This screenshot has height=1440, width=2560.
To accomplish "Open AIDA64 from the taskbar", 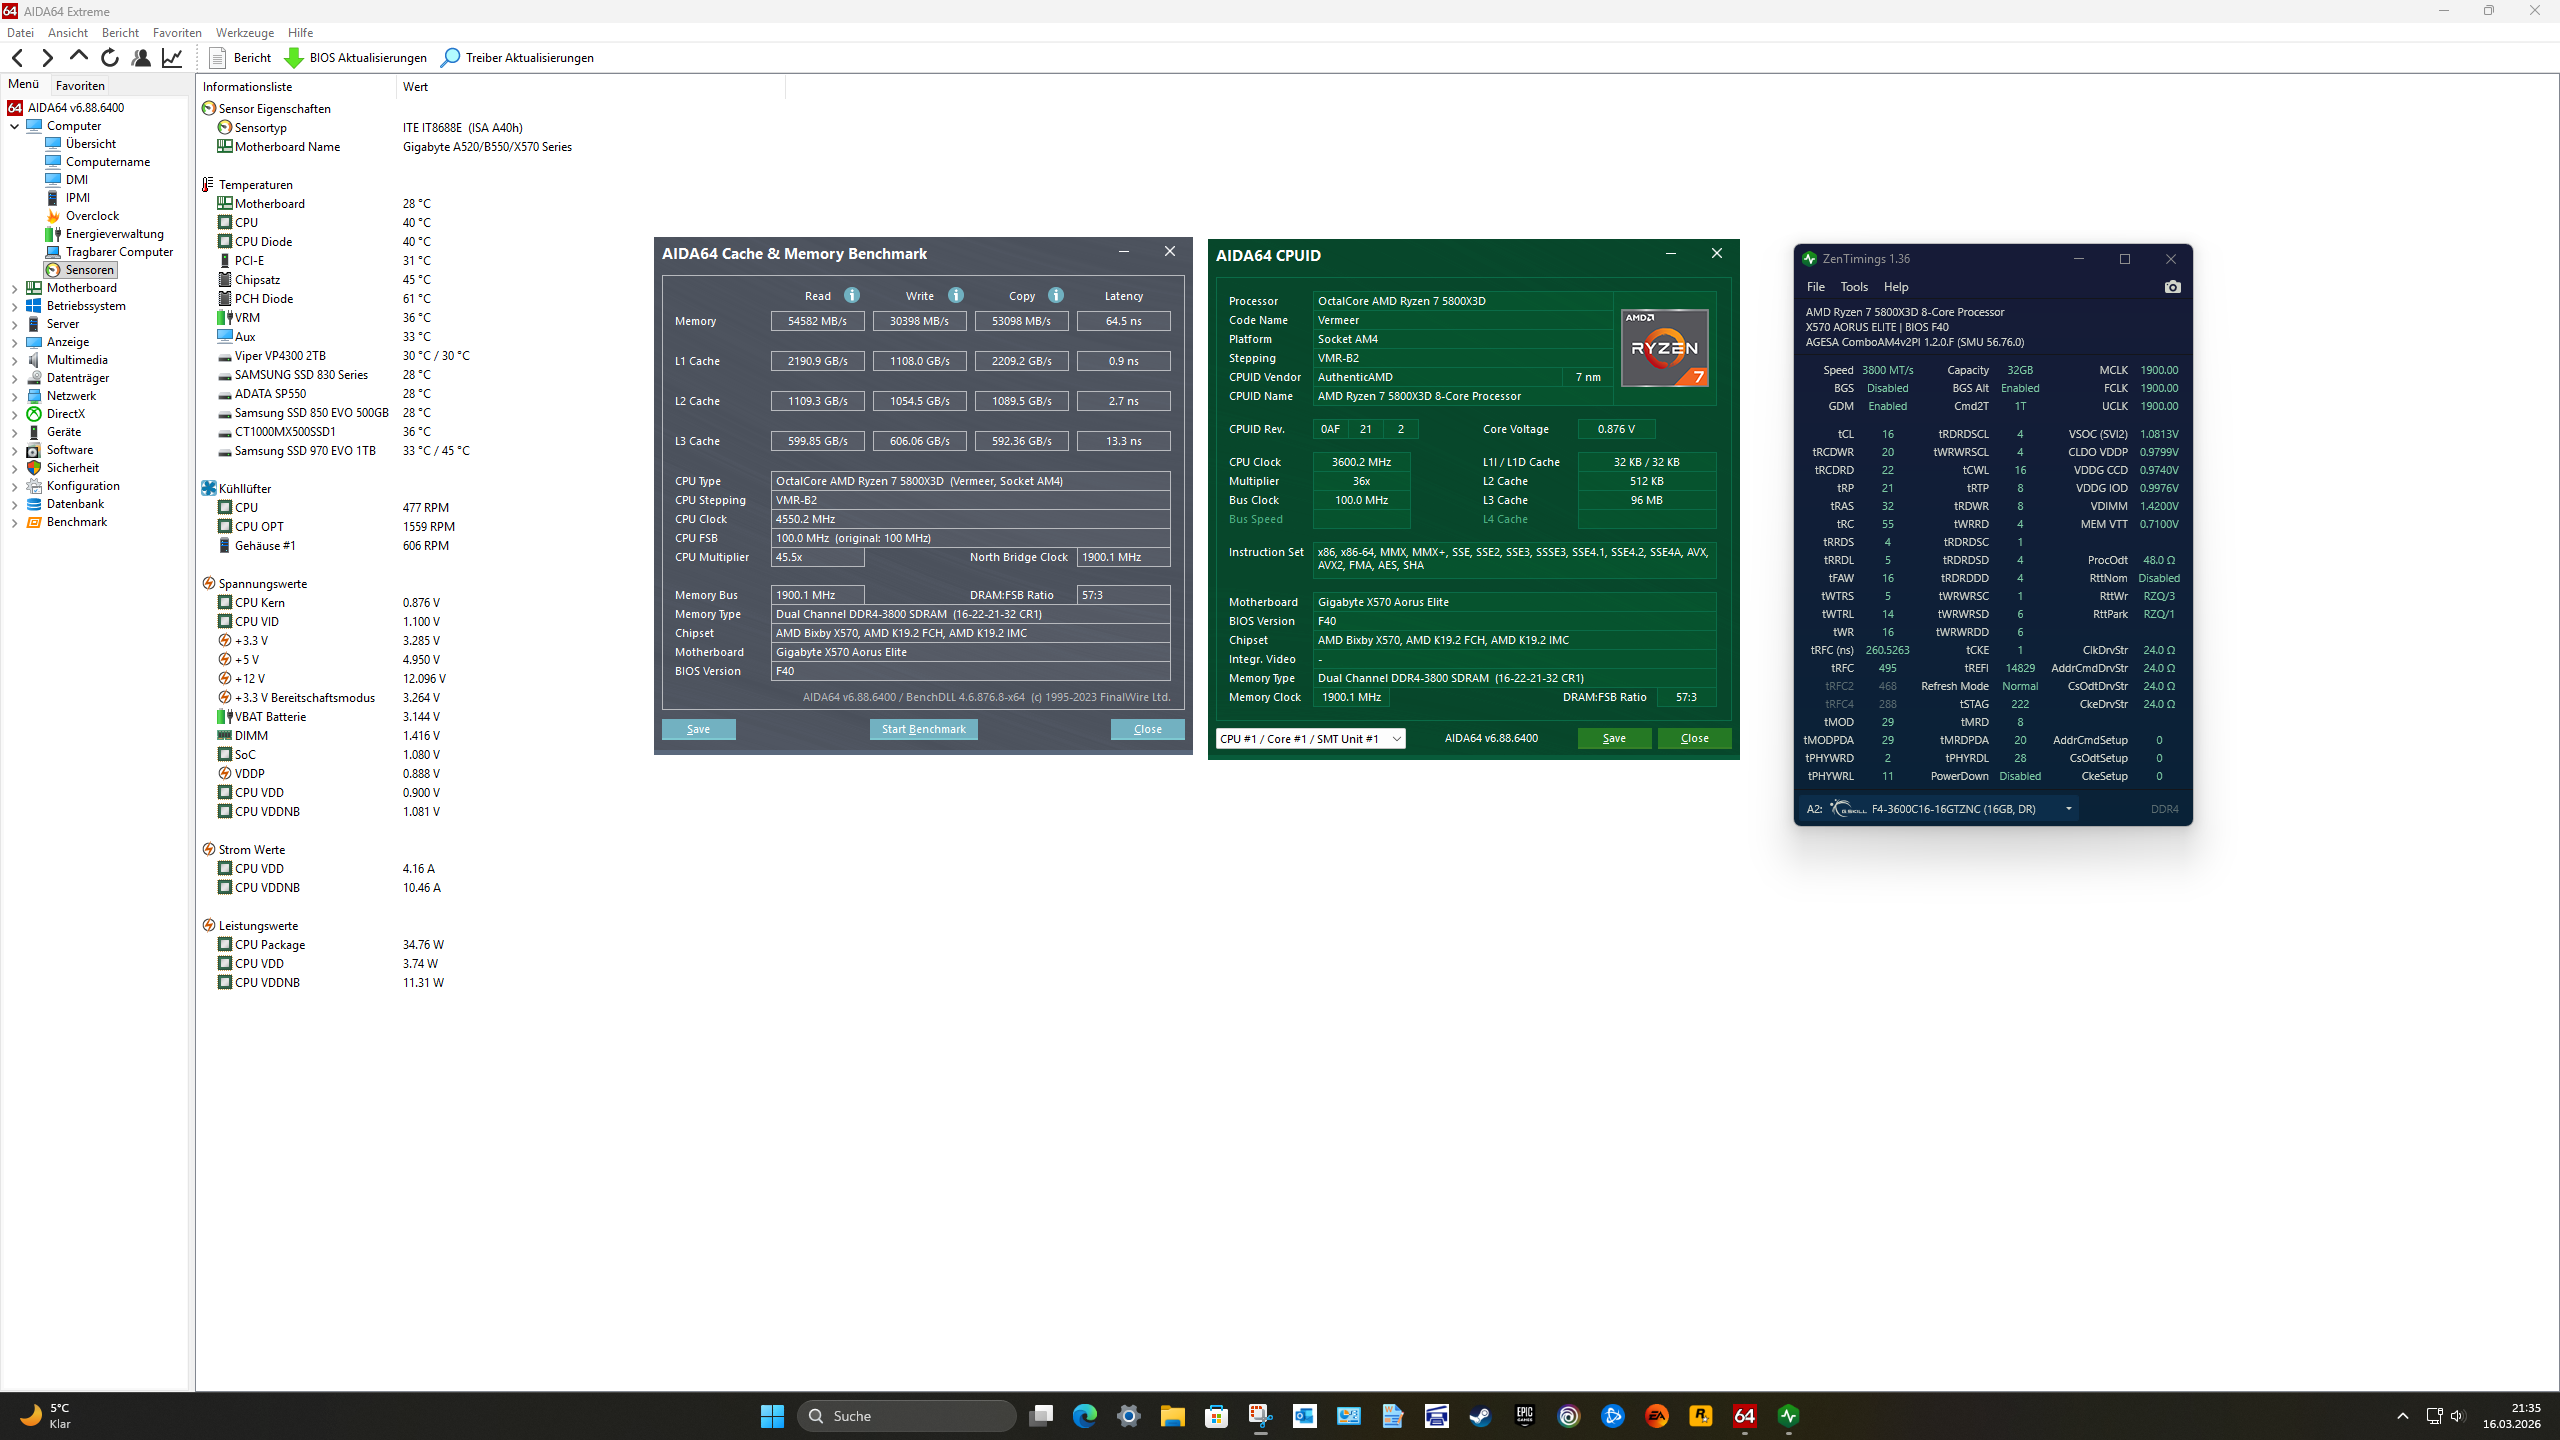I will tap(1743, 1416).
